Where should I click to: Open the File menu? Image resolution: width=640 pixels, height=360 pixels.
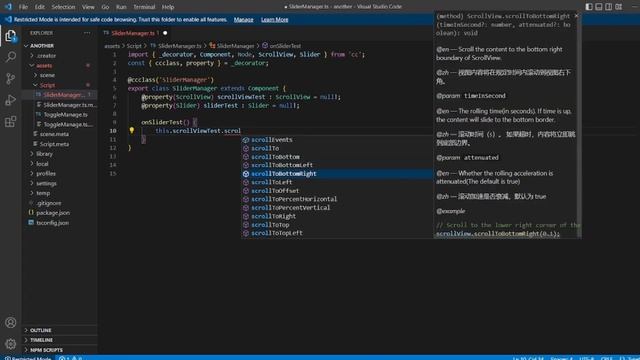23,7
